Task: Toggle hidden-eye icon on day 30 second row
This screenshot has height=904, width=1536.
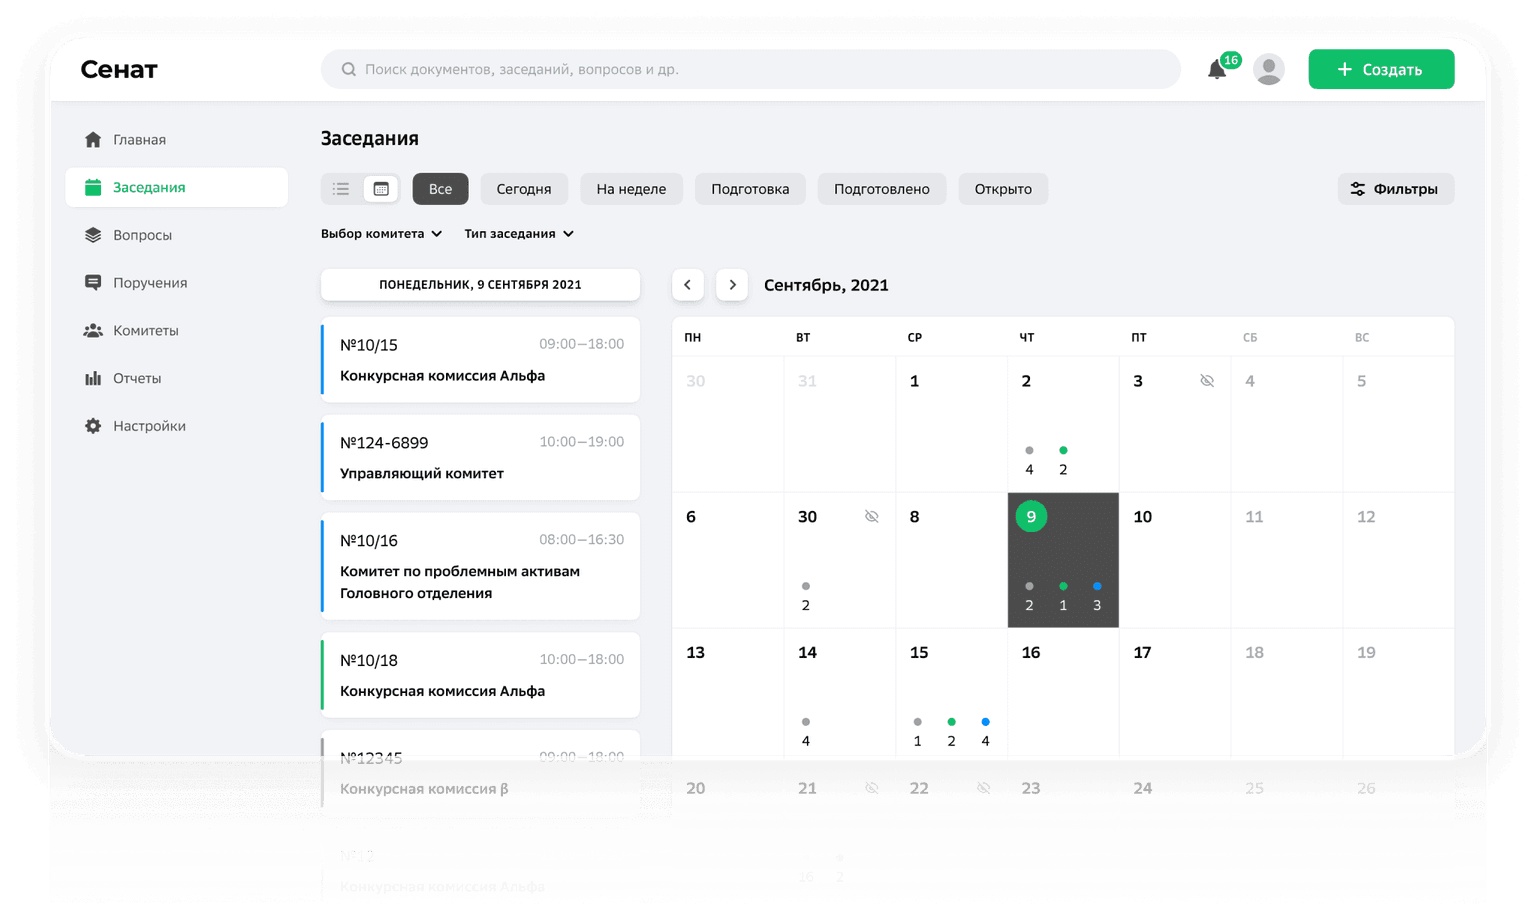Action: pos(872,517)
